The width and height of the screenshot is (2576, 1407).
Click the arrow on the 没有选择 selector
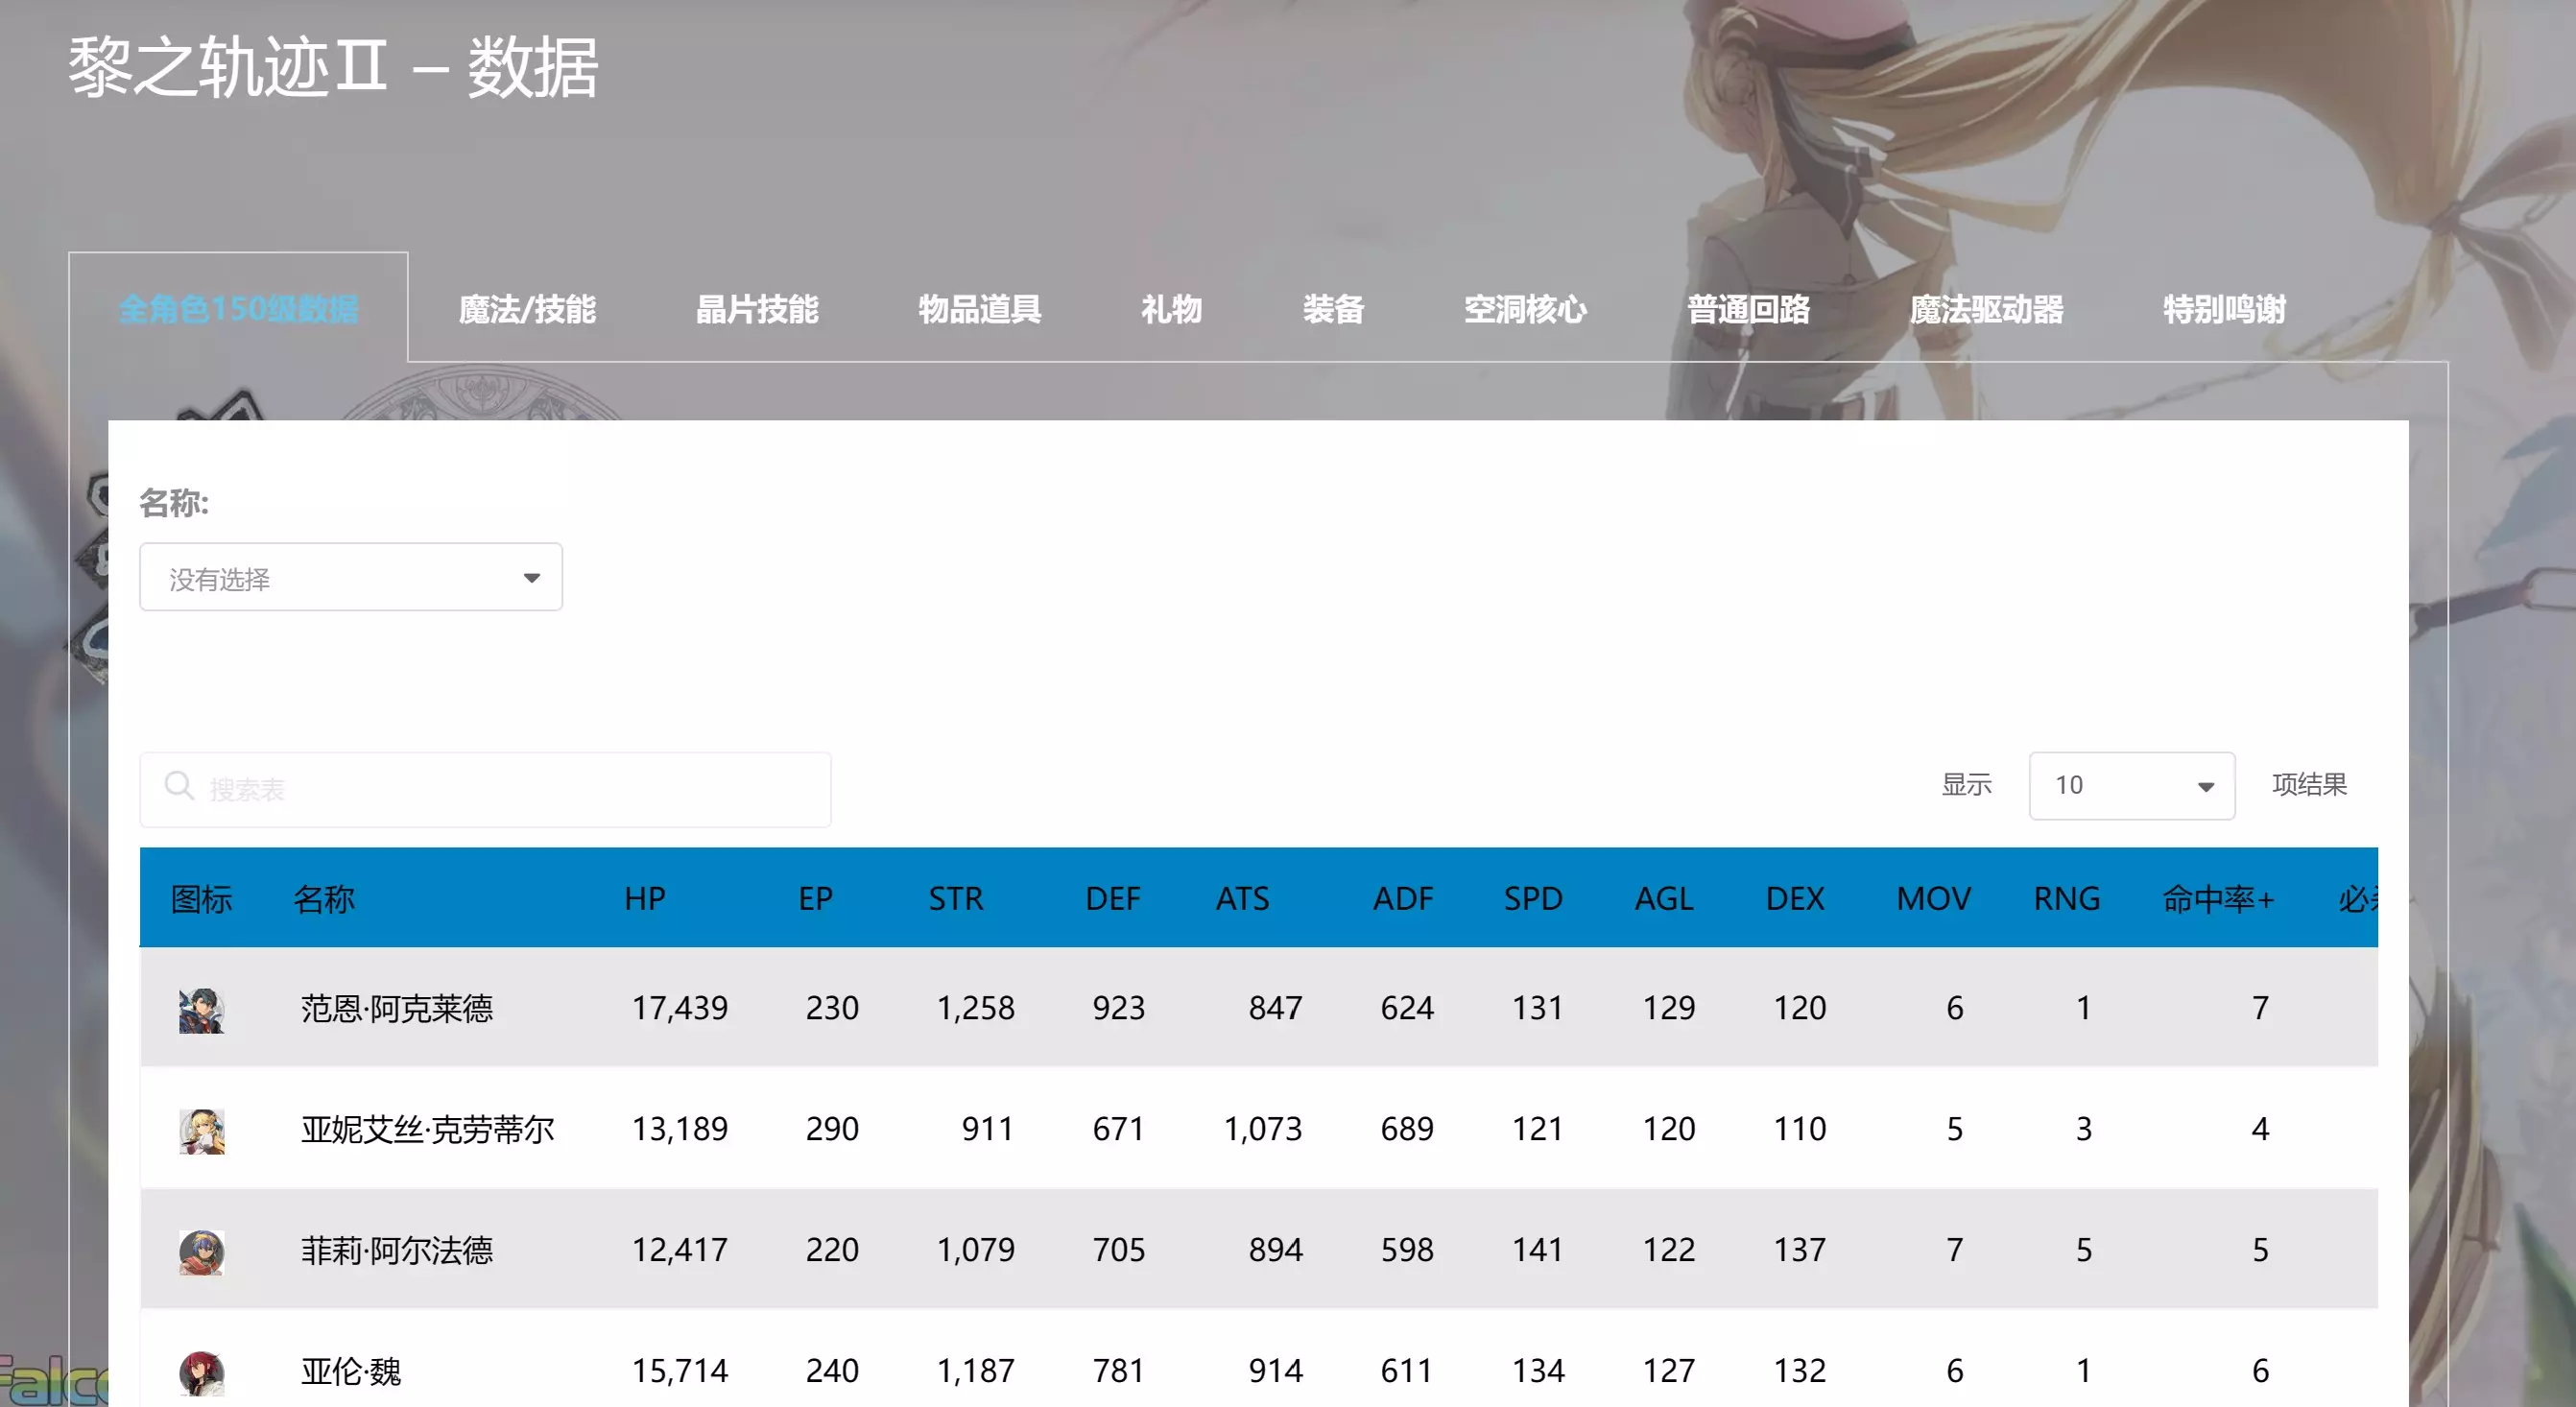pos(531,578)
